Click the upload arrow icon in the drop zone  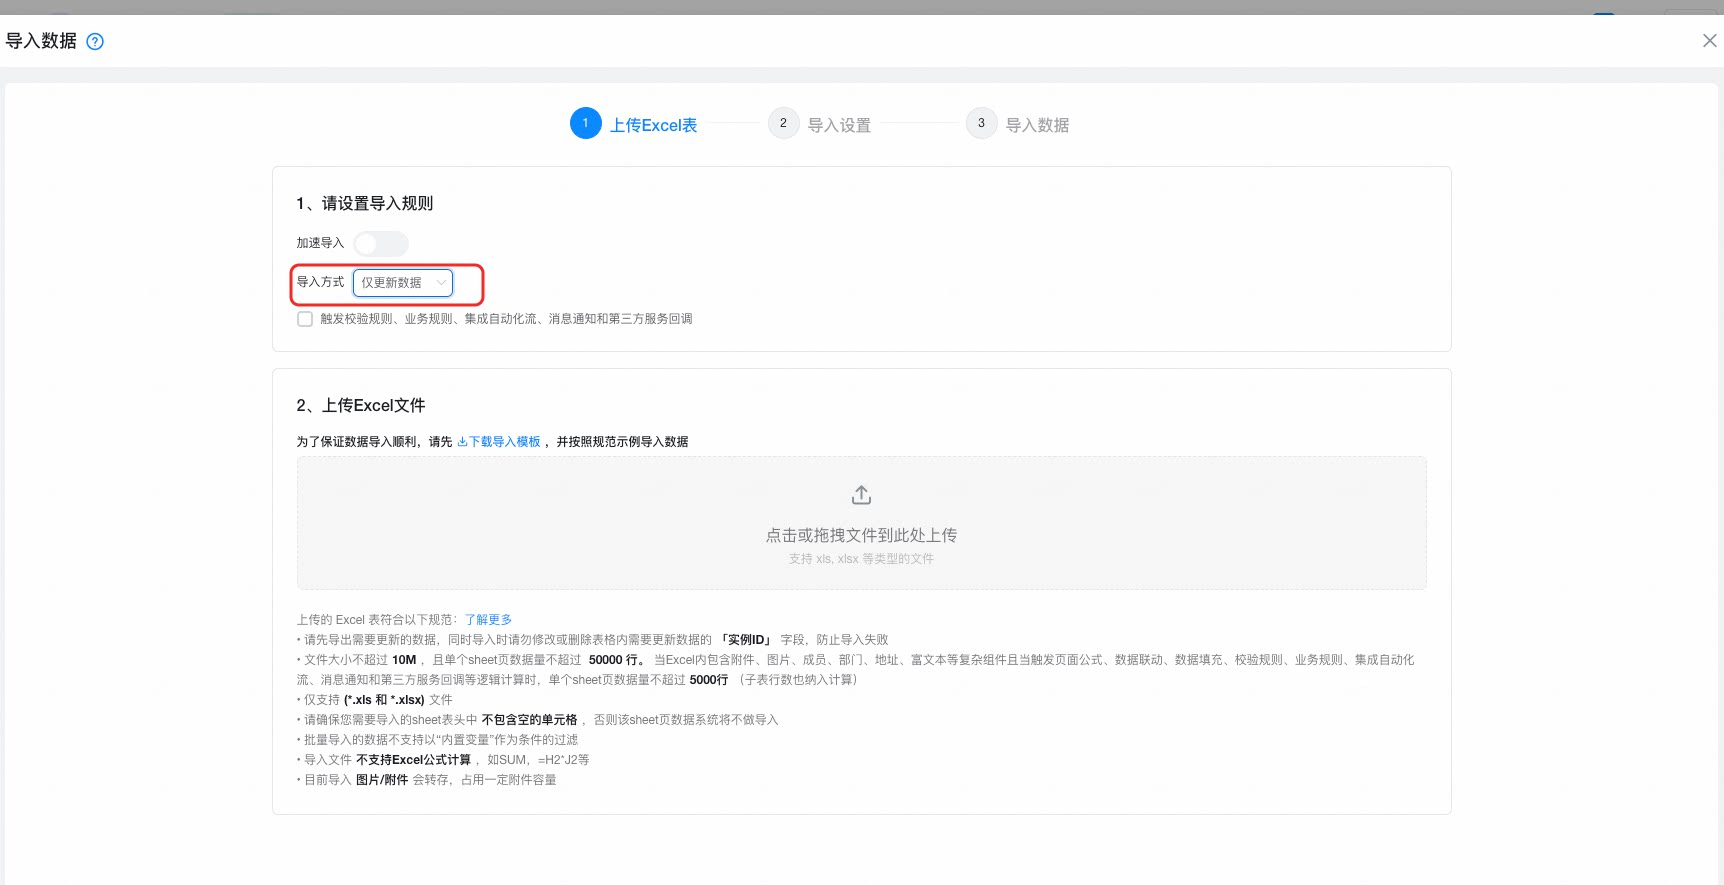tap(861, 495)
